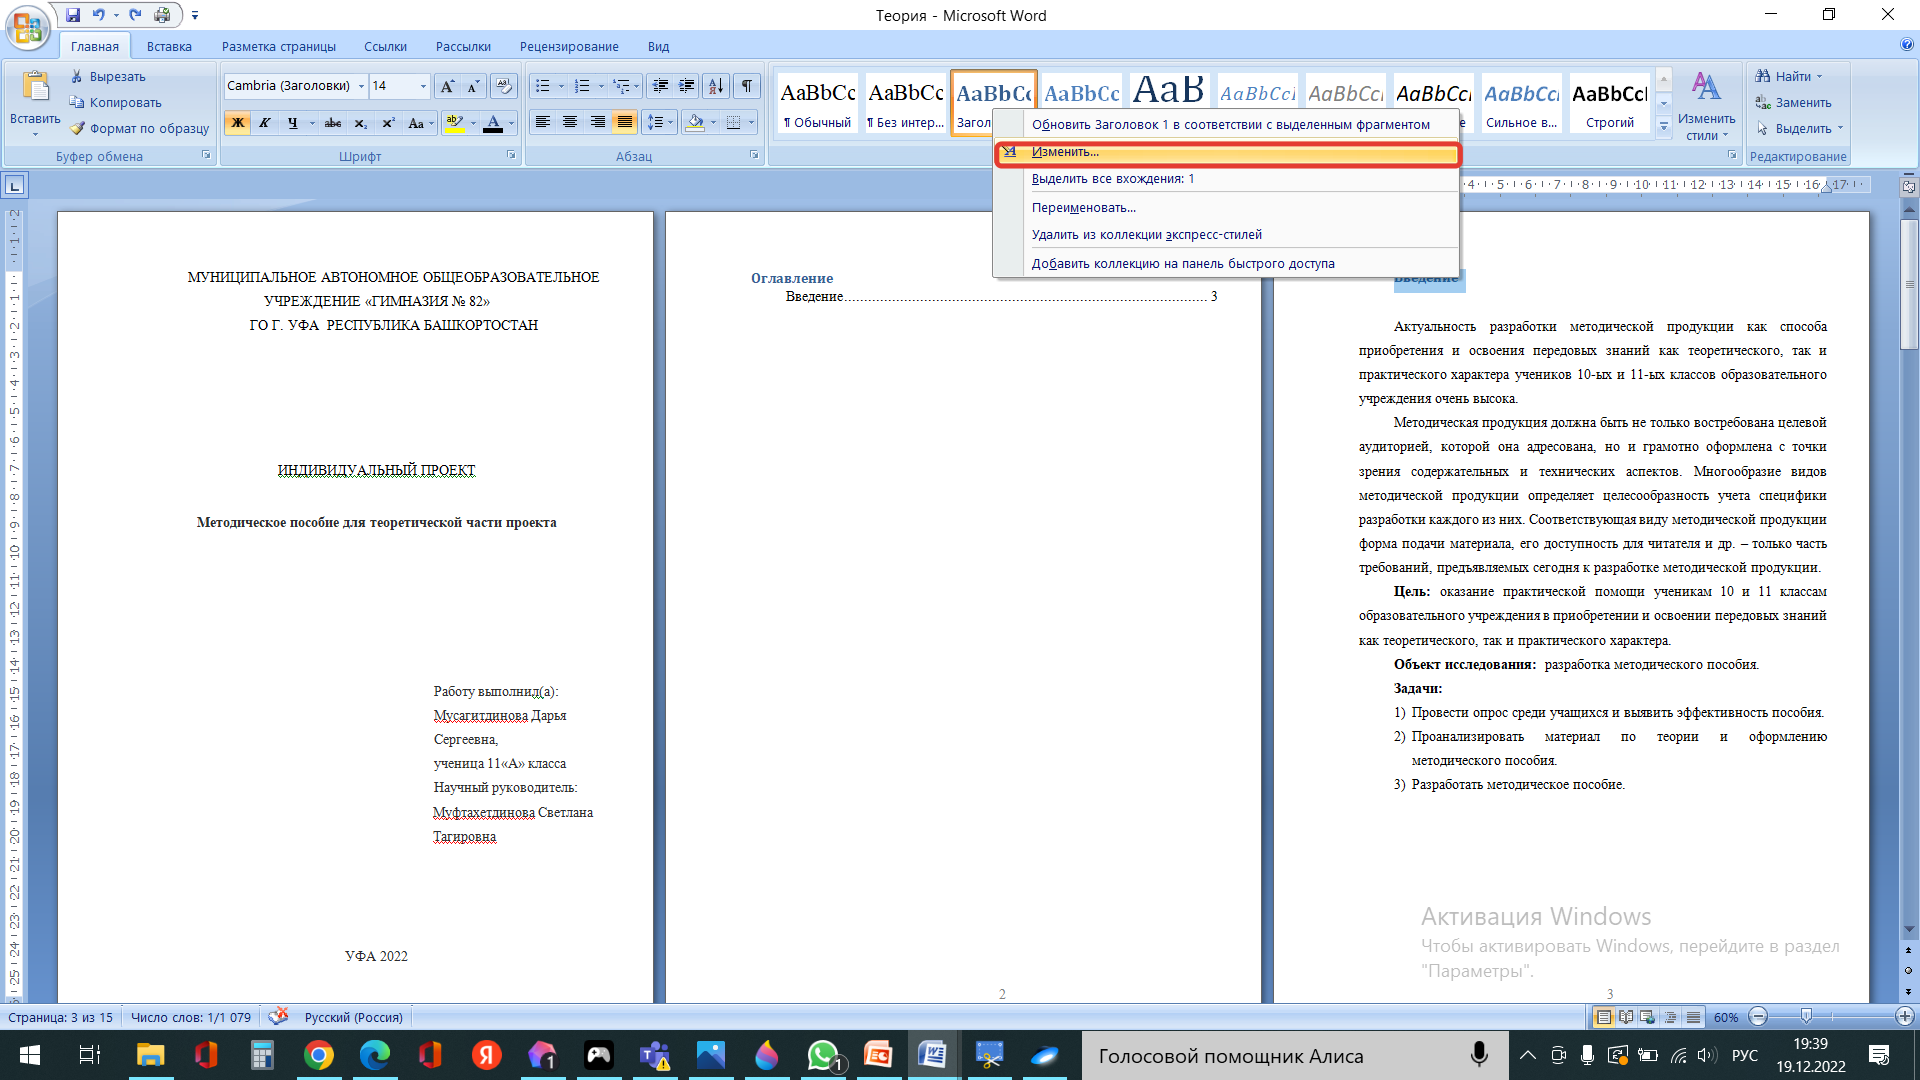The image size is (1920, 1080).
Task: Open the font name dropdown (Cambria)
Action: 361,86
